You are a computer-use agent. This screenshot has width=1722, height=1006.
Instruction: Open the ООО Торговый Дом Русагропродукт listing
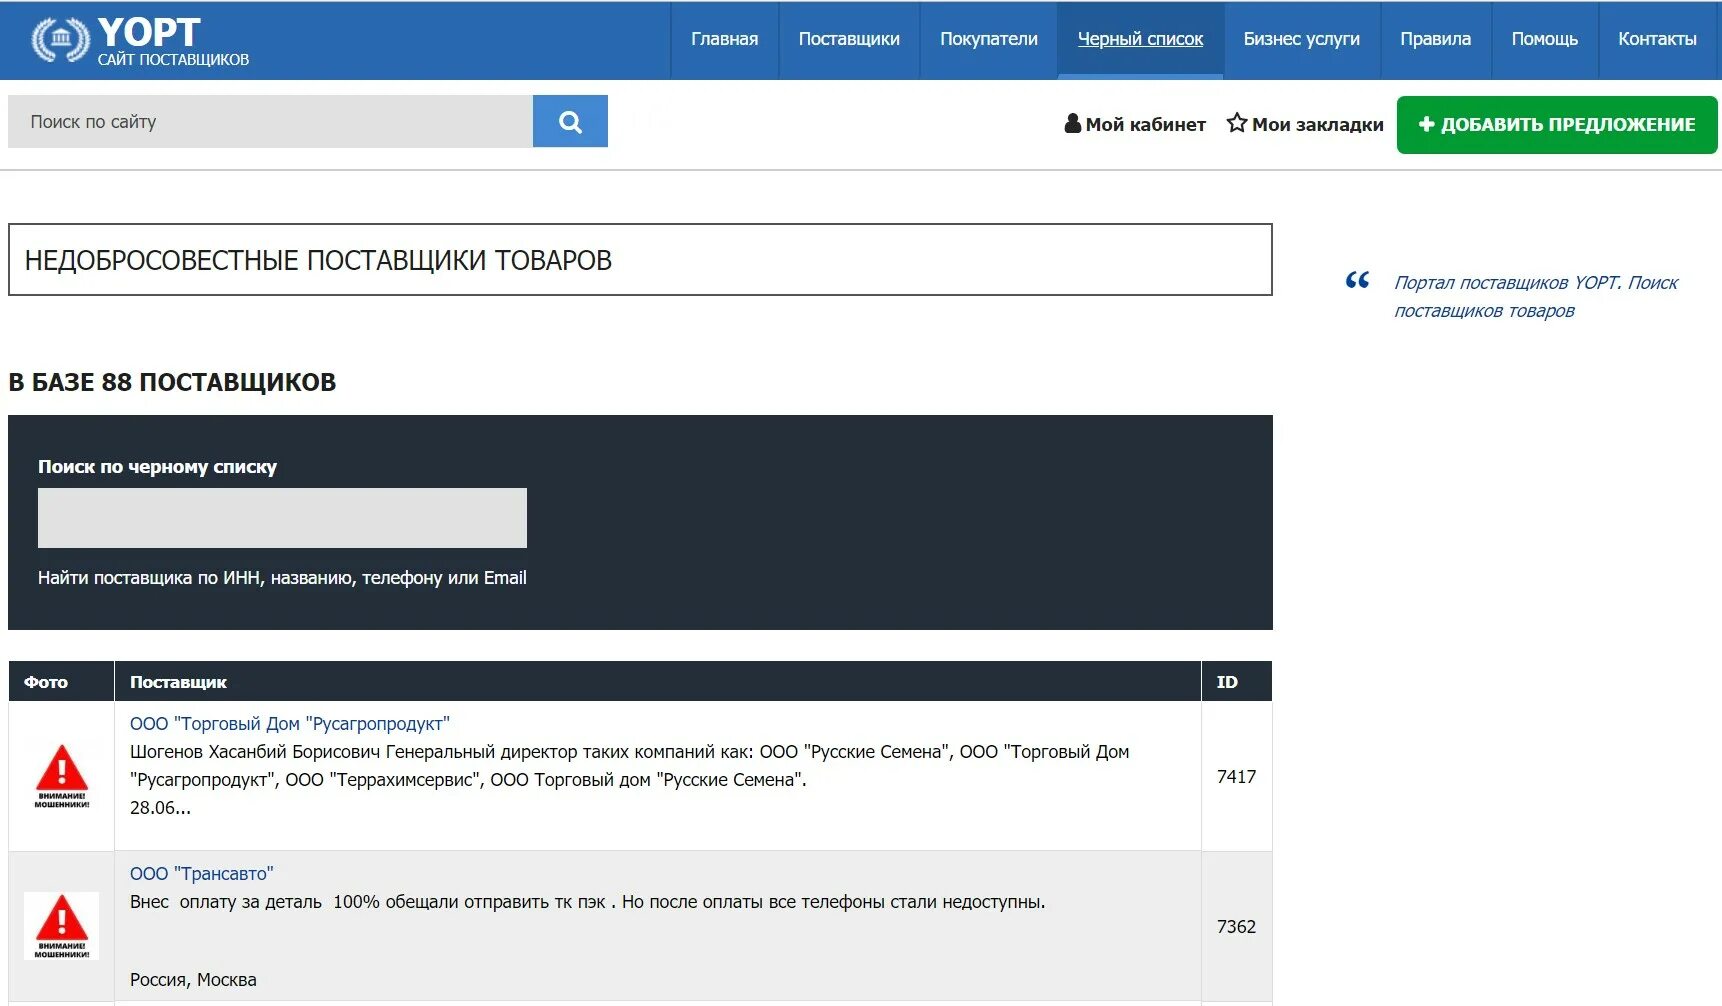point(292,724)
